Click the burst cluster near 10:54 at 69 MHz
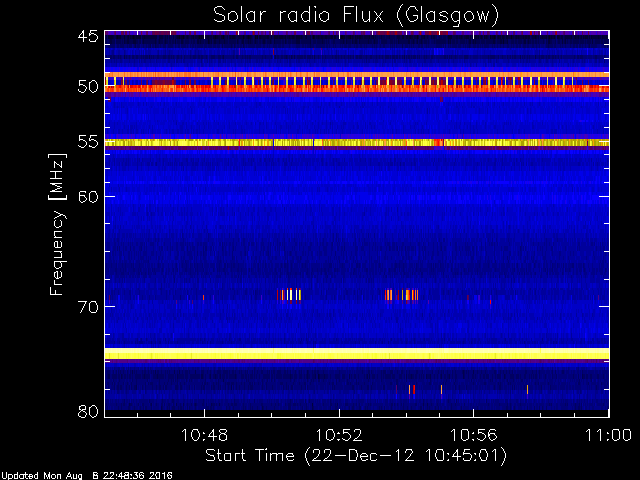640x480 pixels. (402, 295)
